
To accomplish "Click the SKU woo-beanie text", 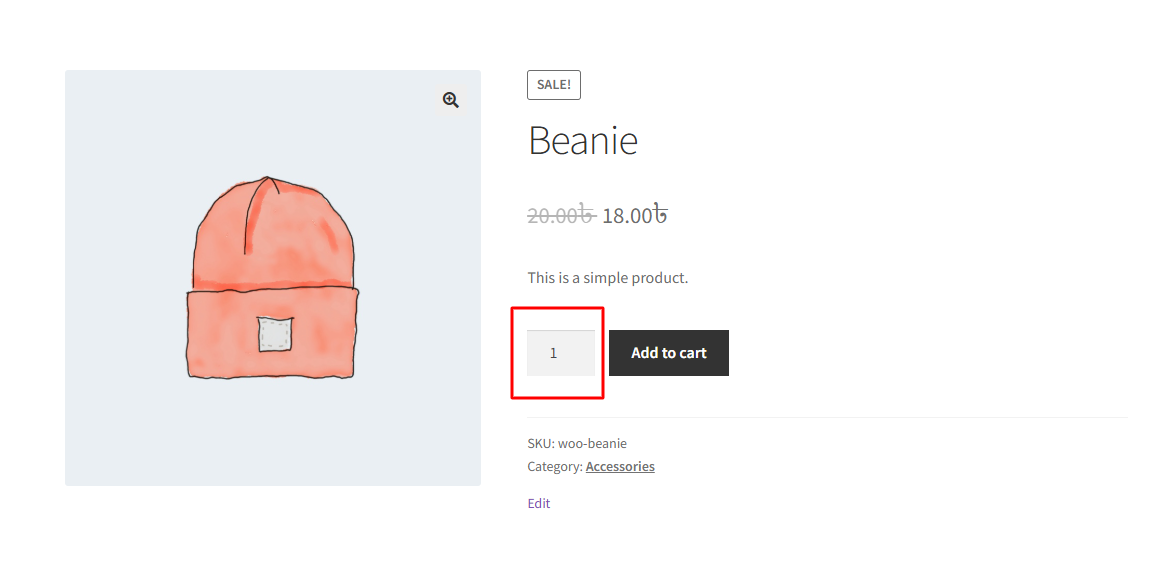I will click(577, 444).
